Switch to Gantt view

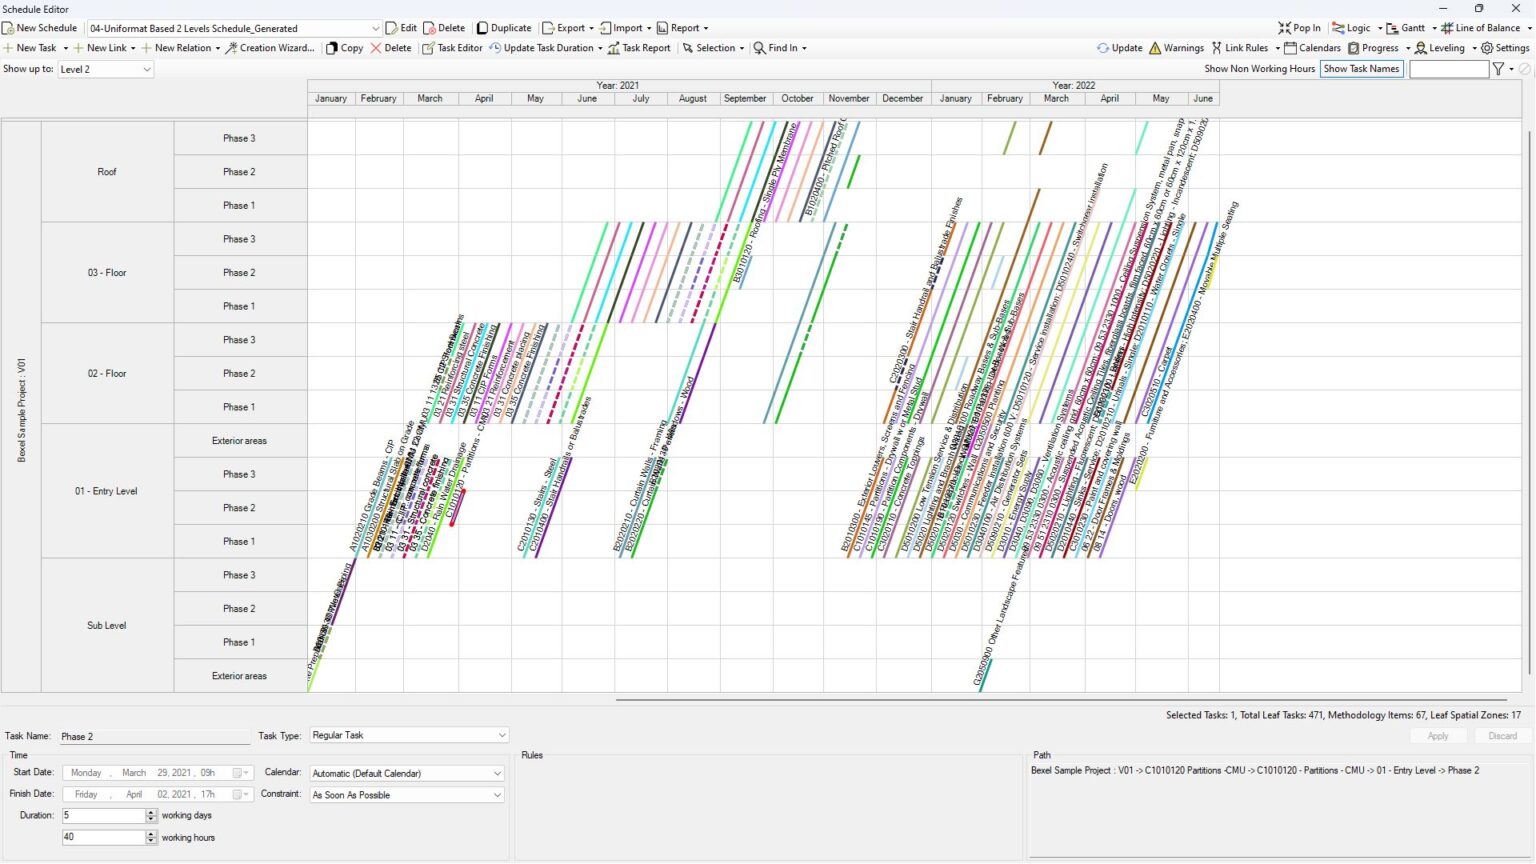1410,27
